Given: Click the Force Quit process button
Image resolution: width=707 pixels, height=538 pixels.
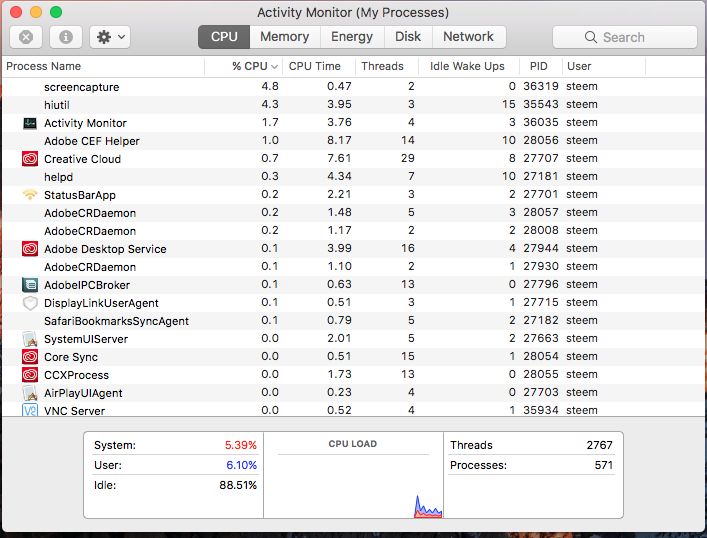Looking at the screenshot, I should (x=26, y=37).
